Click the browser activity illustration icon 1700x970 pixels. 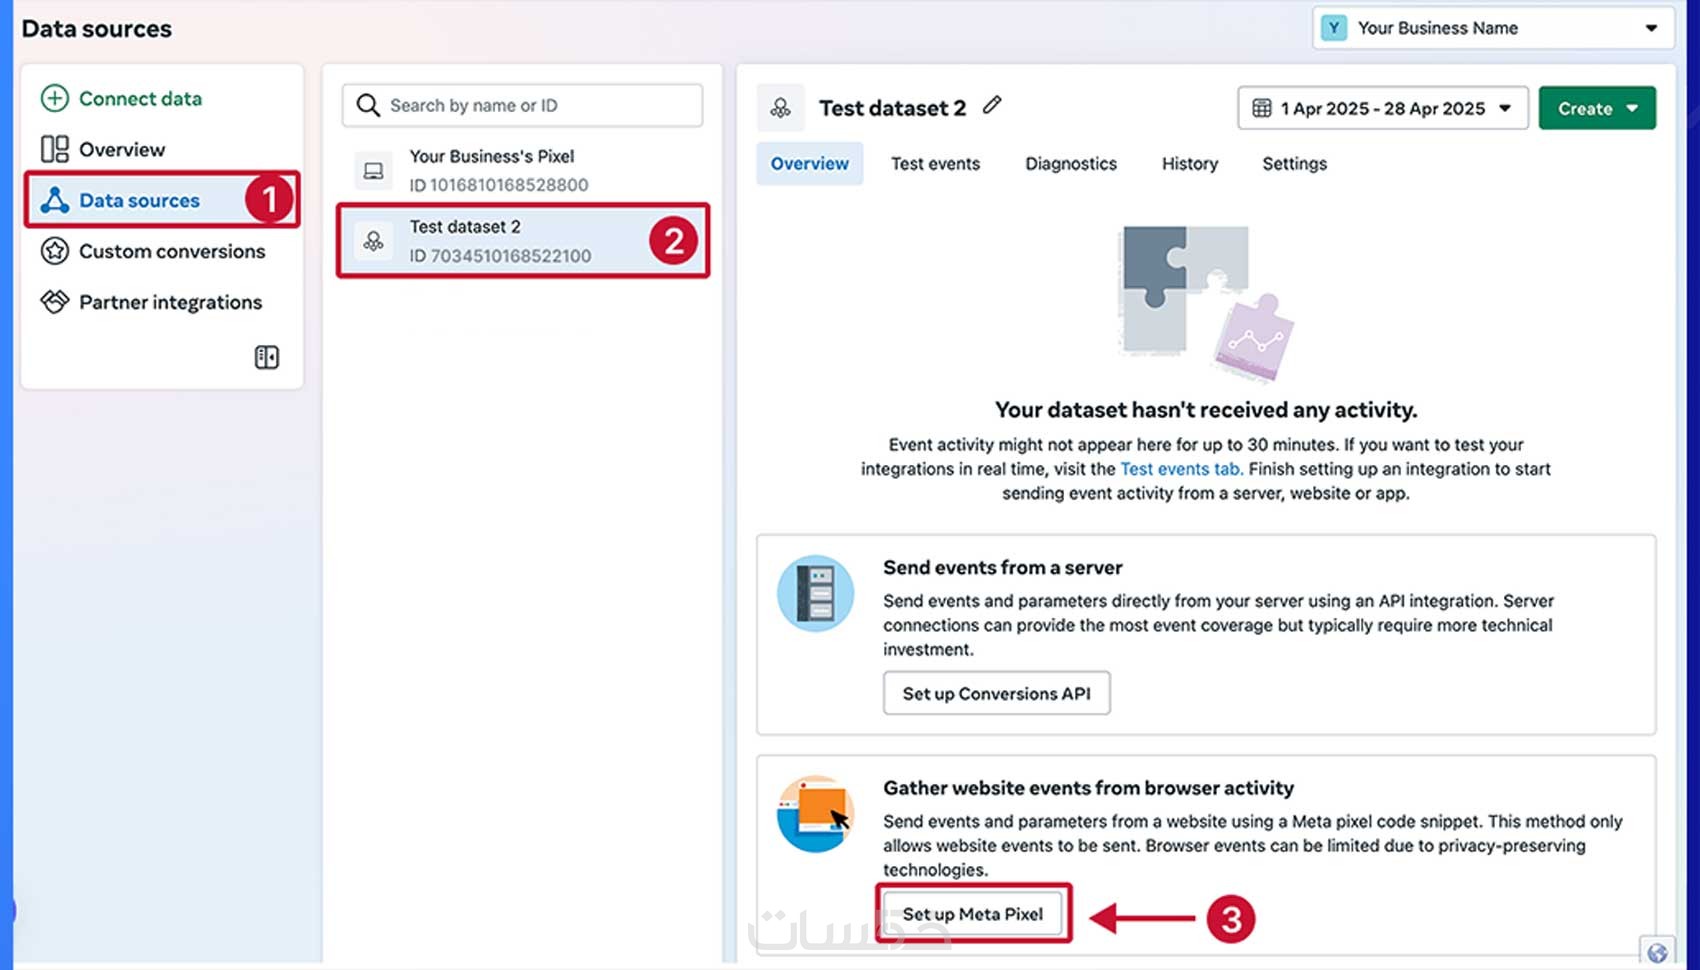pyautogui.click(x=816, y=814)
